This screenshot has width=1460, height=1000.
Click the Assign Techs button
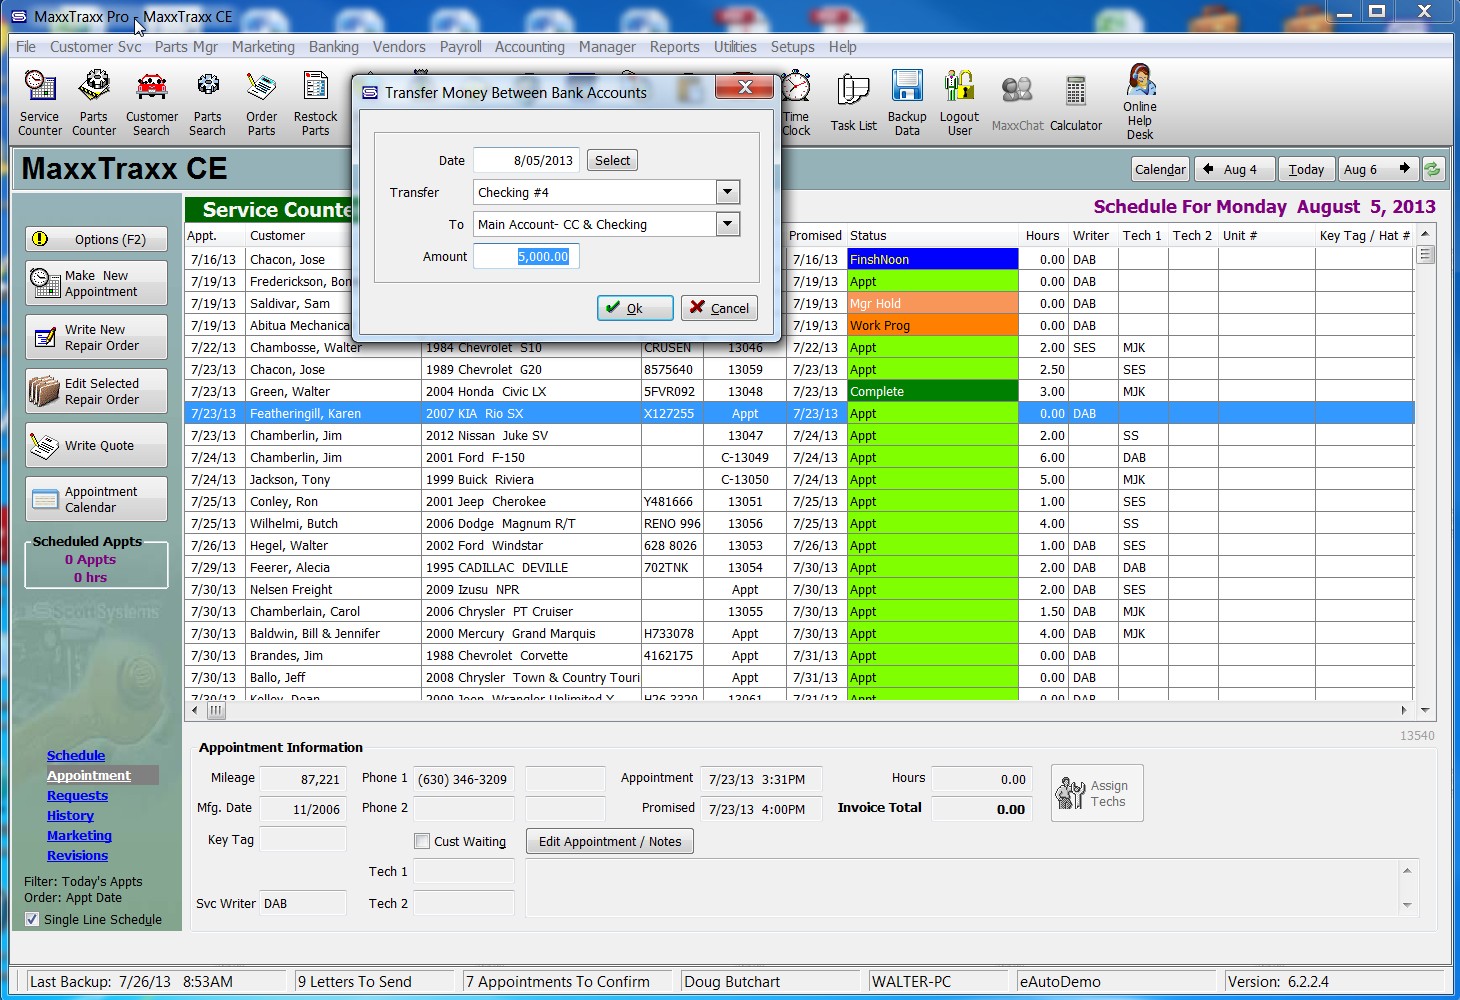1097,793
